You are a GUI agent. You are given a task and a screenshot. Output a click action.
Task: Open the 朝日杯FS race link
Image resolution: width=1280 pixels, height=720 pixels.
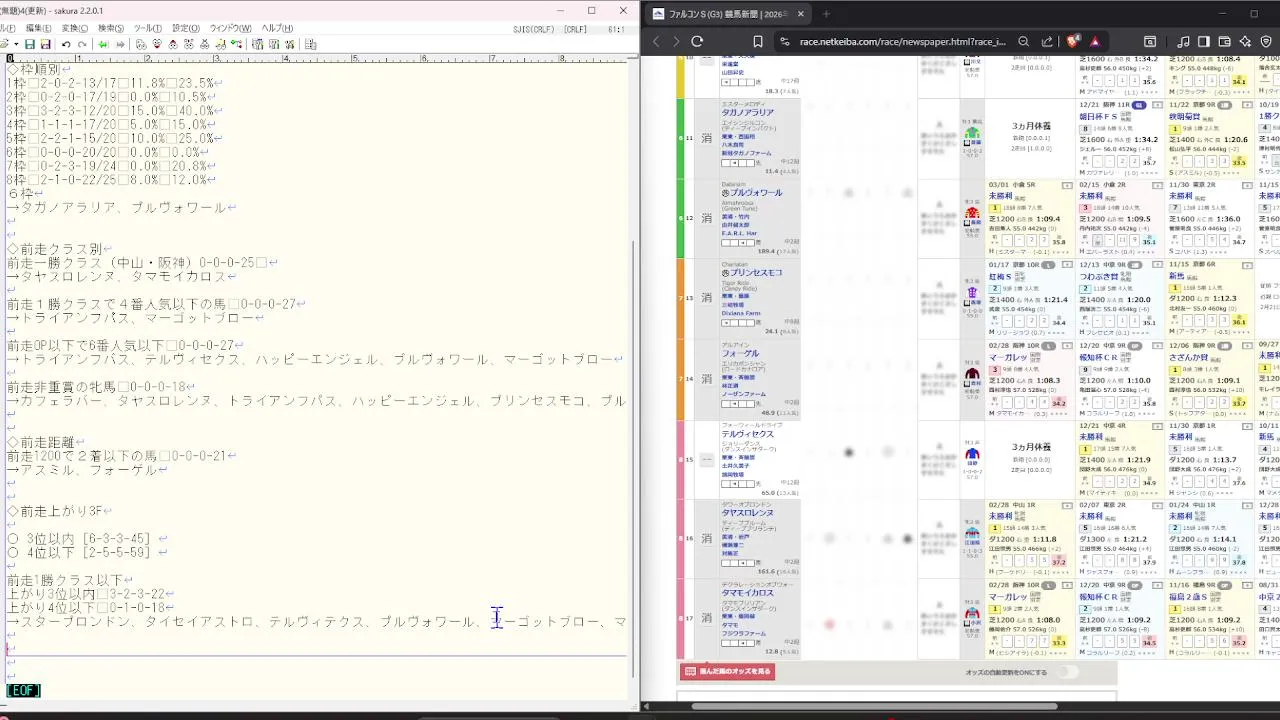[1098, 116]
